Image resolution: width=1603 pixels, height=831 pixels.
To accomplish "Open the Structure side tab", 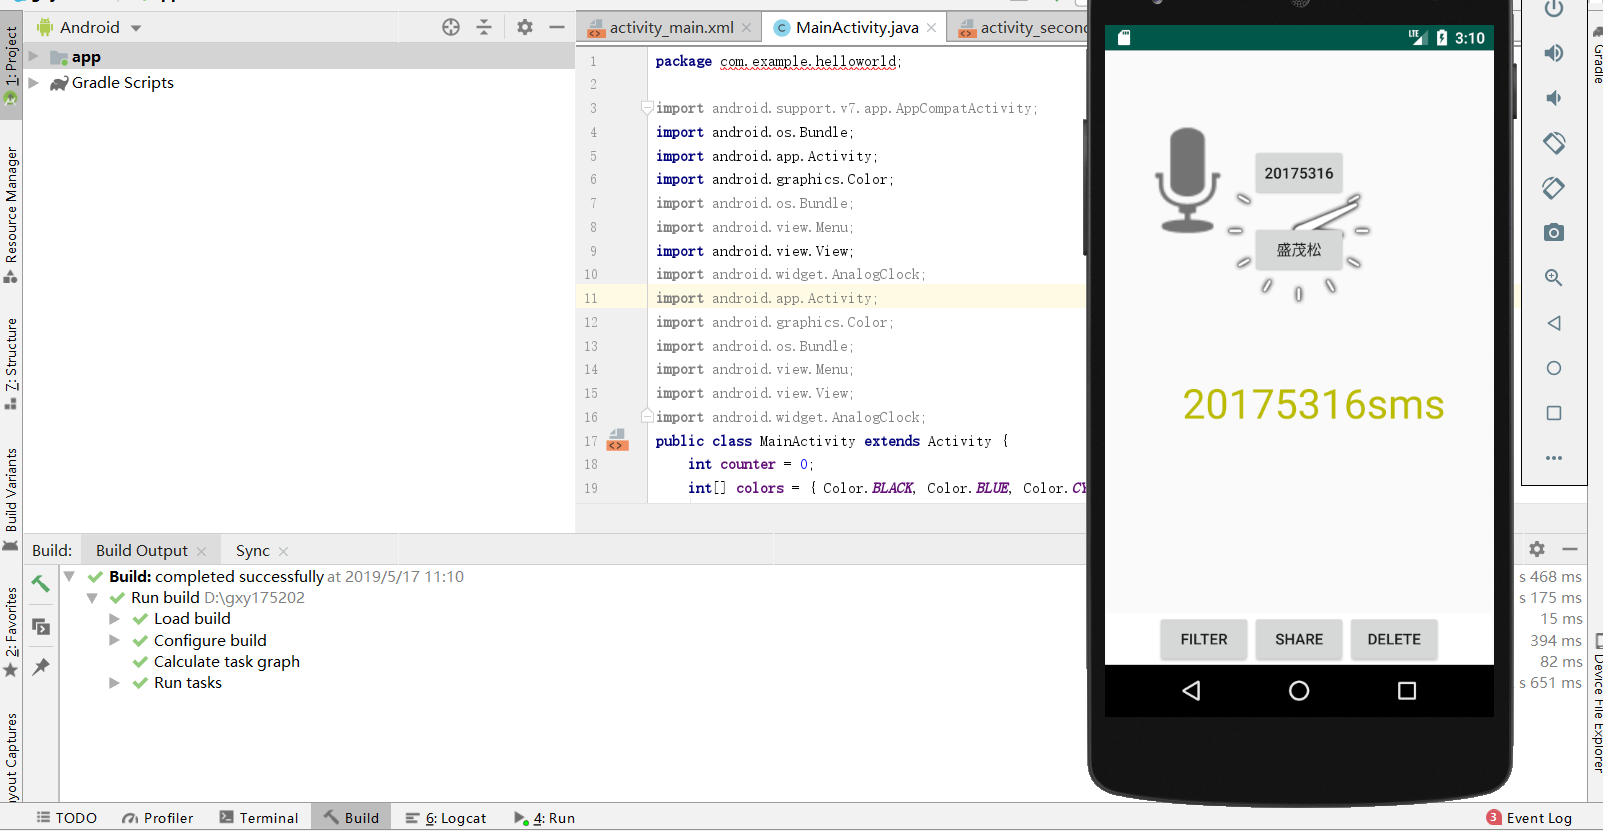I will pos(11,364).
